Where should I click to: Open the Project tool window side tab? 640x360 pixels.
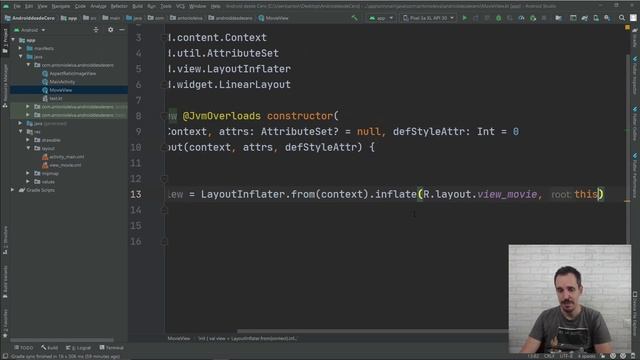5,41
